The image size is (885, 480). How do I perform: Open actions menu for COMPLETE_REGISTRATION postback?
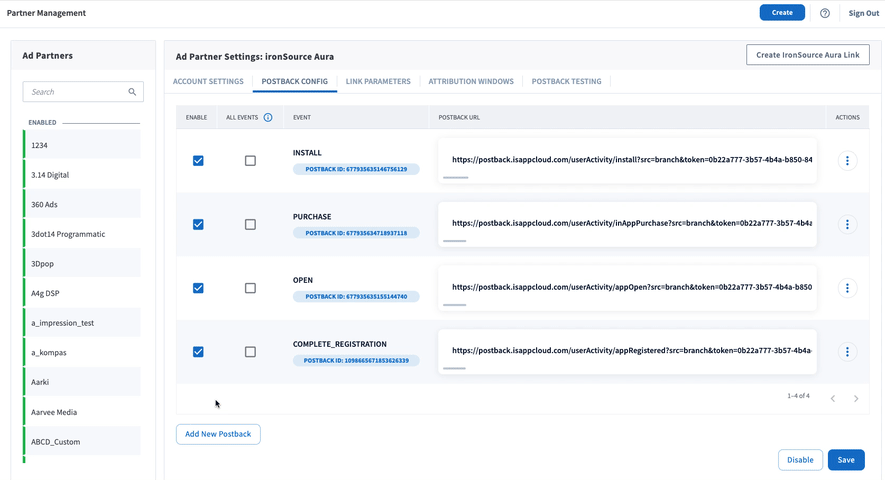point(847,352)
